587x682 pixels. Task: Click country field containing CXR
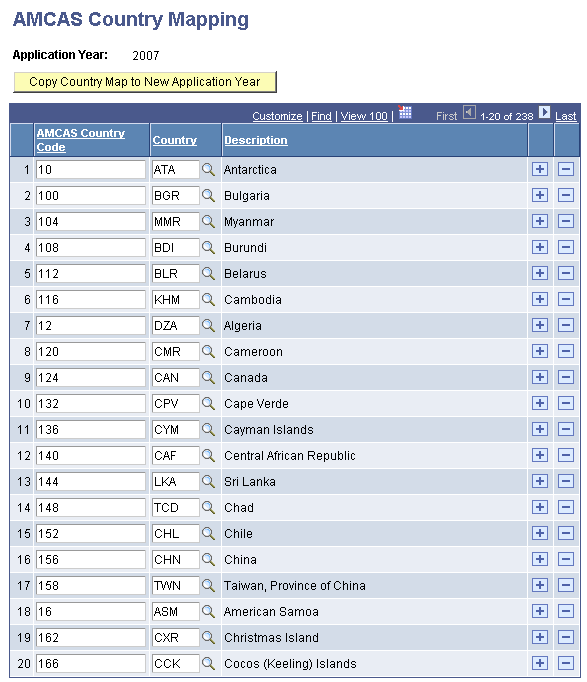click(176, 637)
